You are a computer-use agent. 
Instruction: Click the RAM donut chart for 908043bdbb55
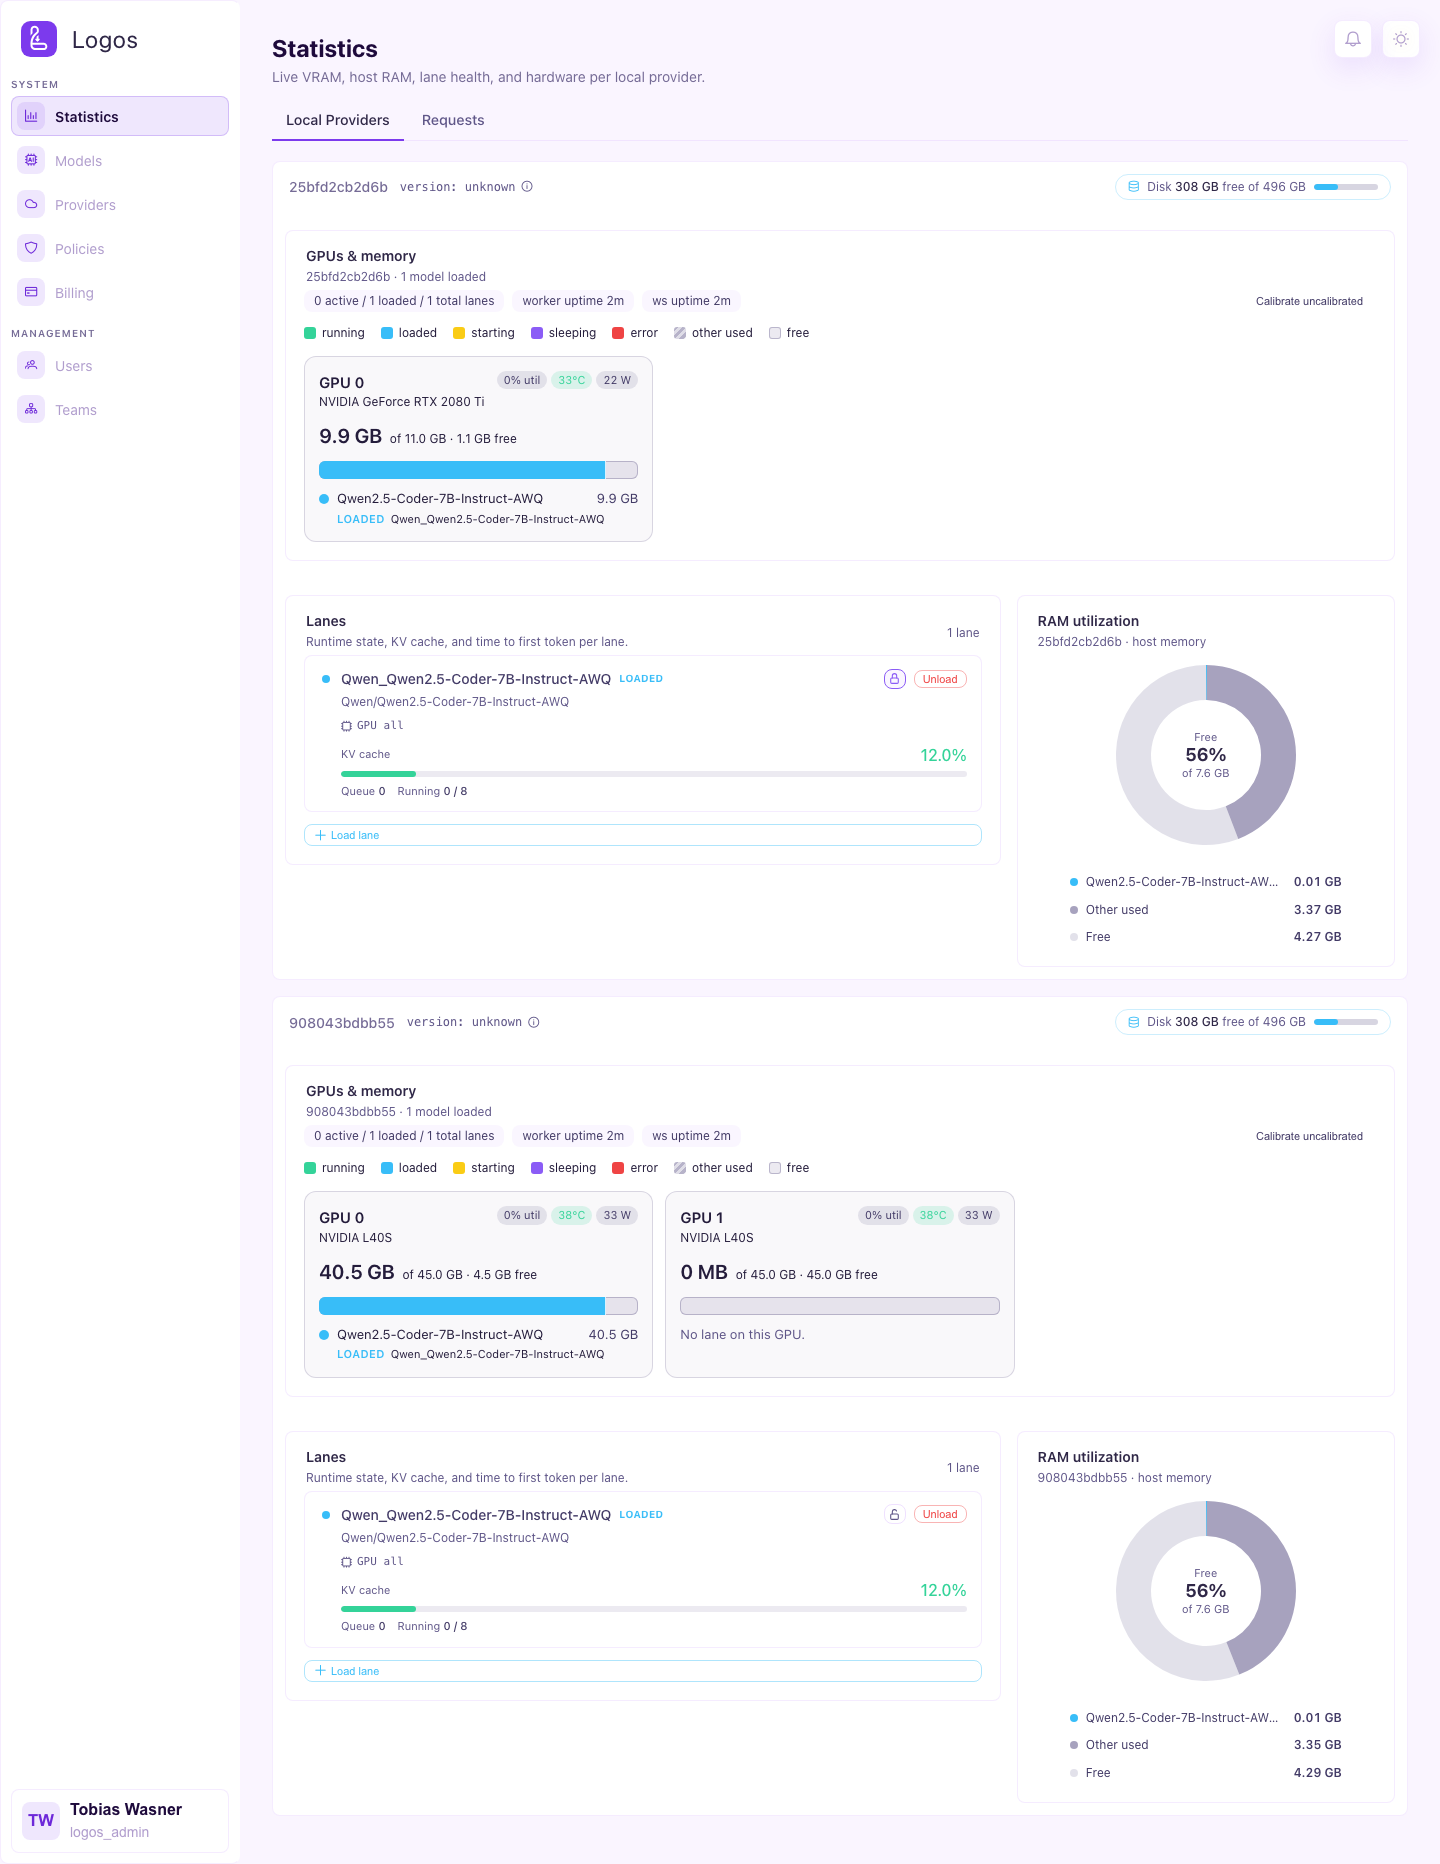pos(1206,1591)
